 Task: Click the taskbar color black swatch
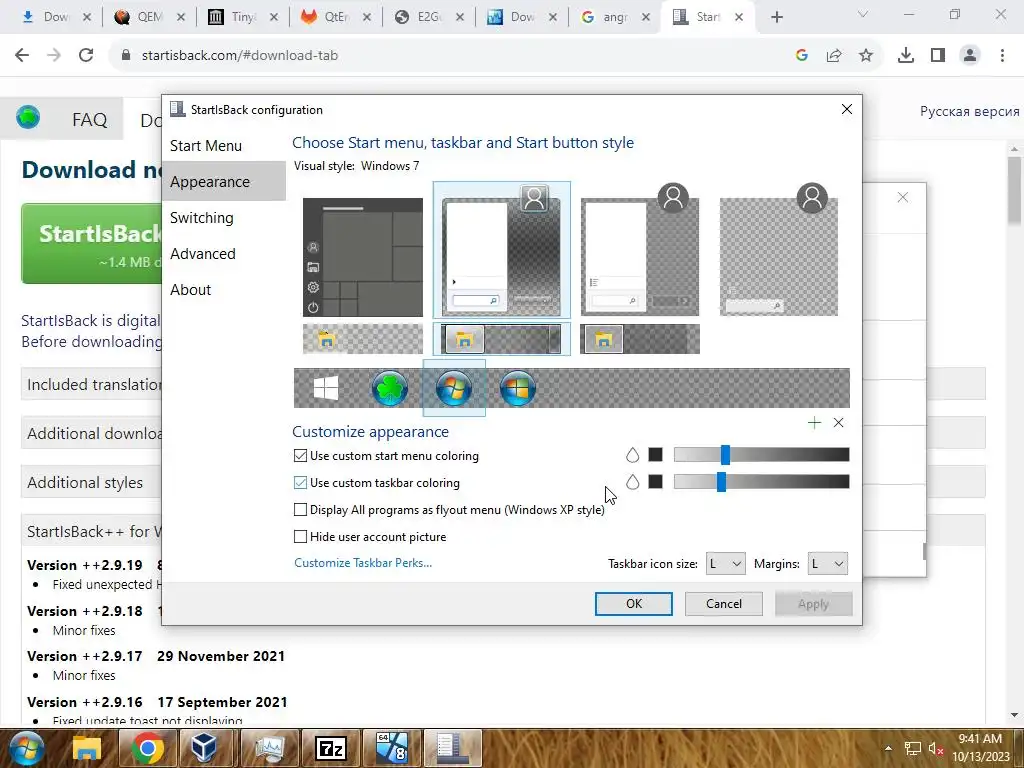656,481
